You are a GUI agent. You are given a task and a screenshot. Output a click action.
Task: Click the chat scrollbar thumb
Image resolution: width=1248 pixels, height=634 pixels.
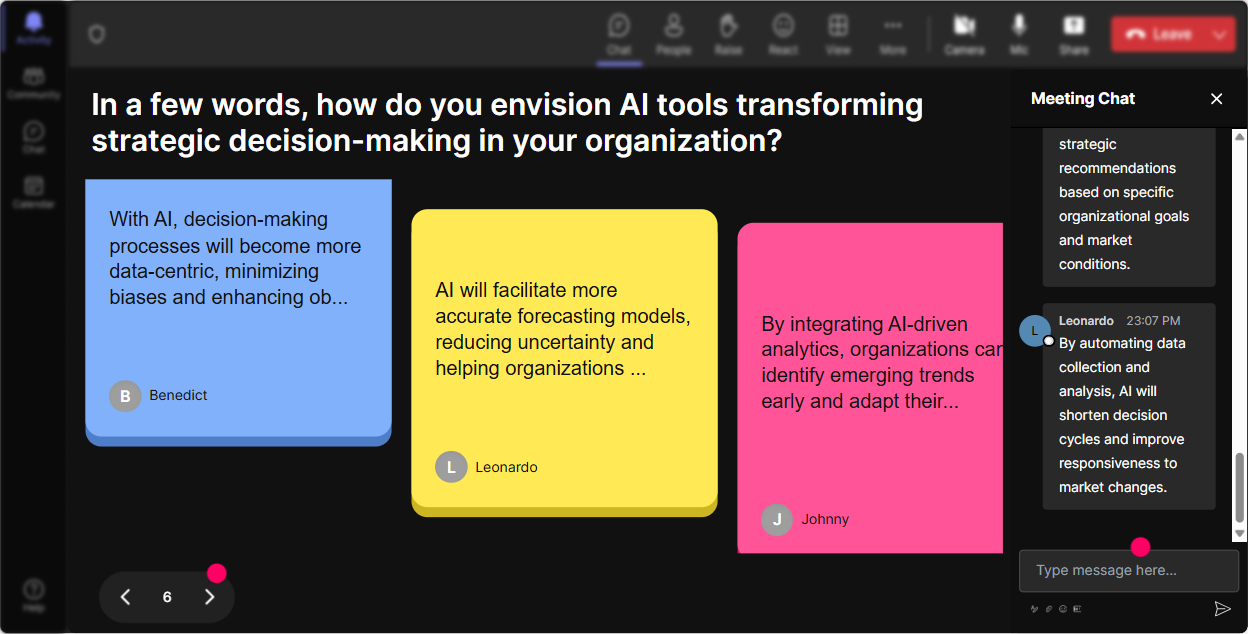click(x=1240, y=487)
